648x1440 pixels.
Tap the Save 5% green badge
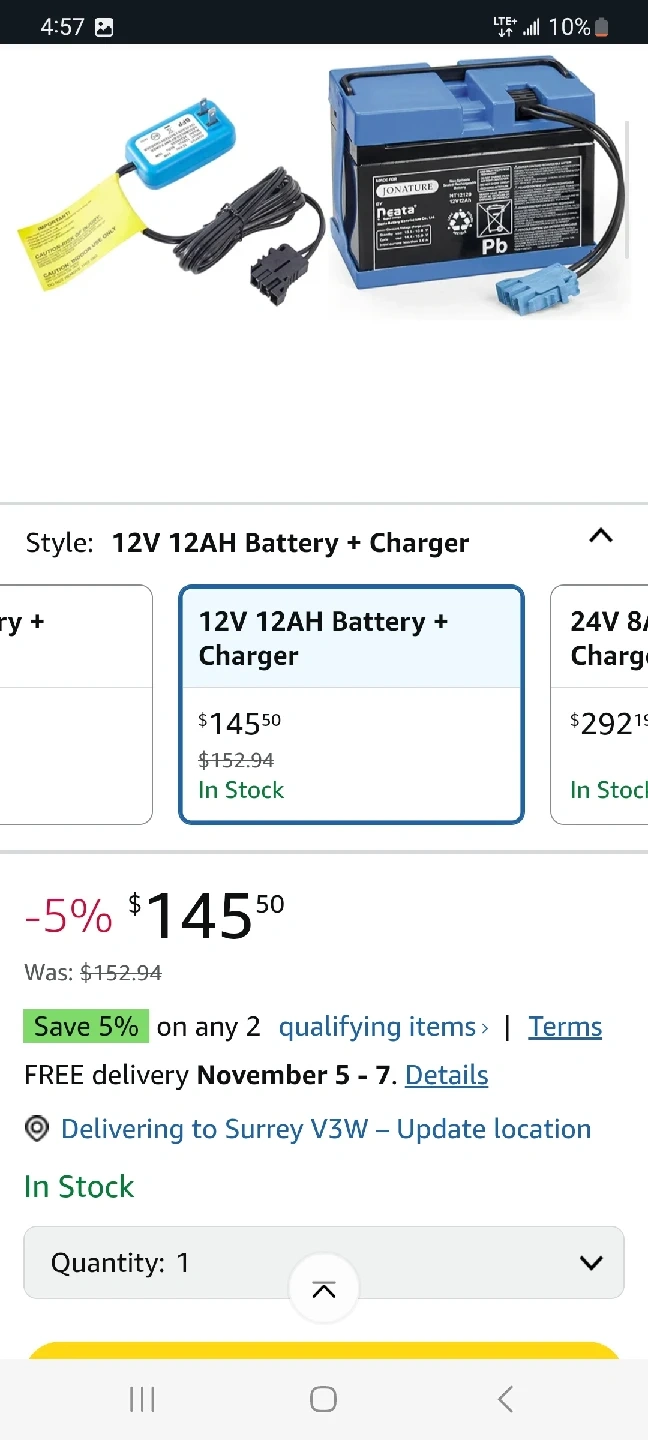click(86, 1027)
